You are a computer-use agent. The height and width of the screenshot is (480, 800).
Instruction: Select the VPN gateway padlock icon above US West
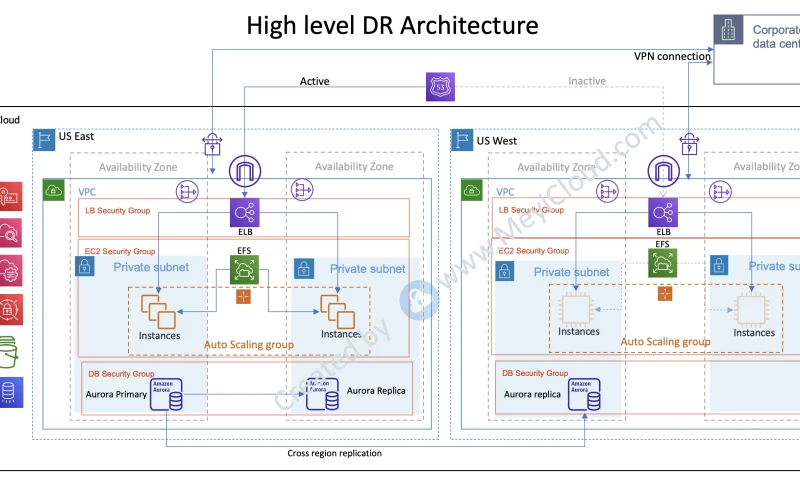coord(689,144)
